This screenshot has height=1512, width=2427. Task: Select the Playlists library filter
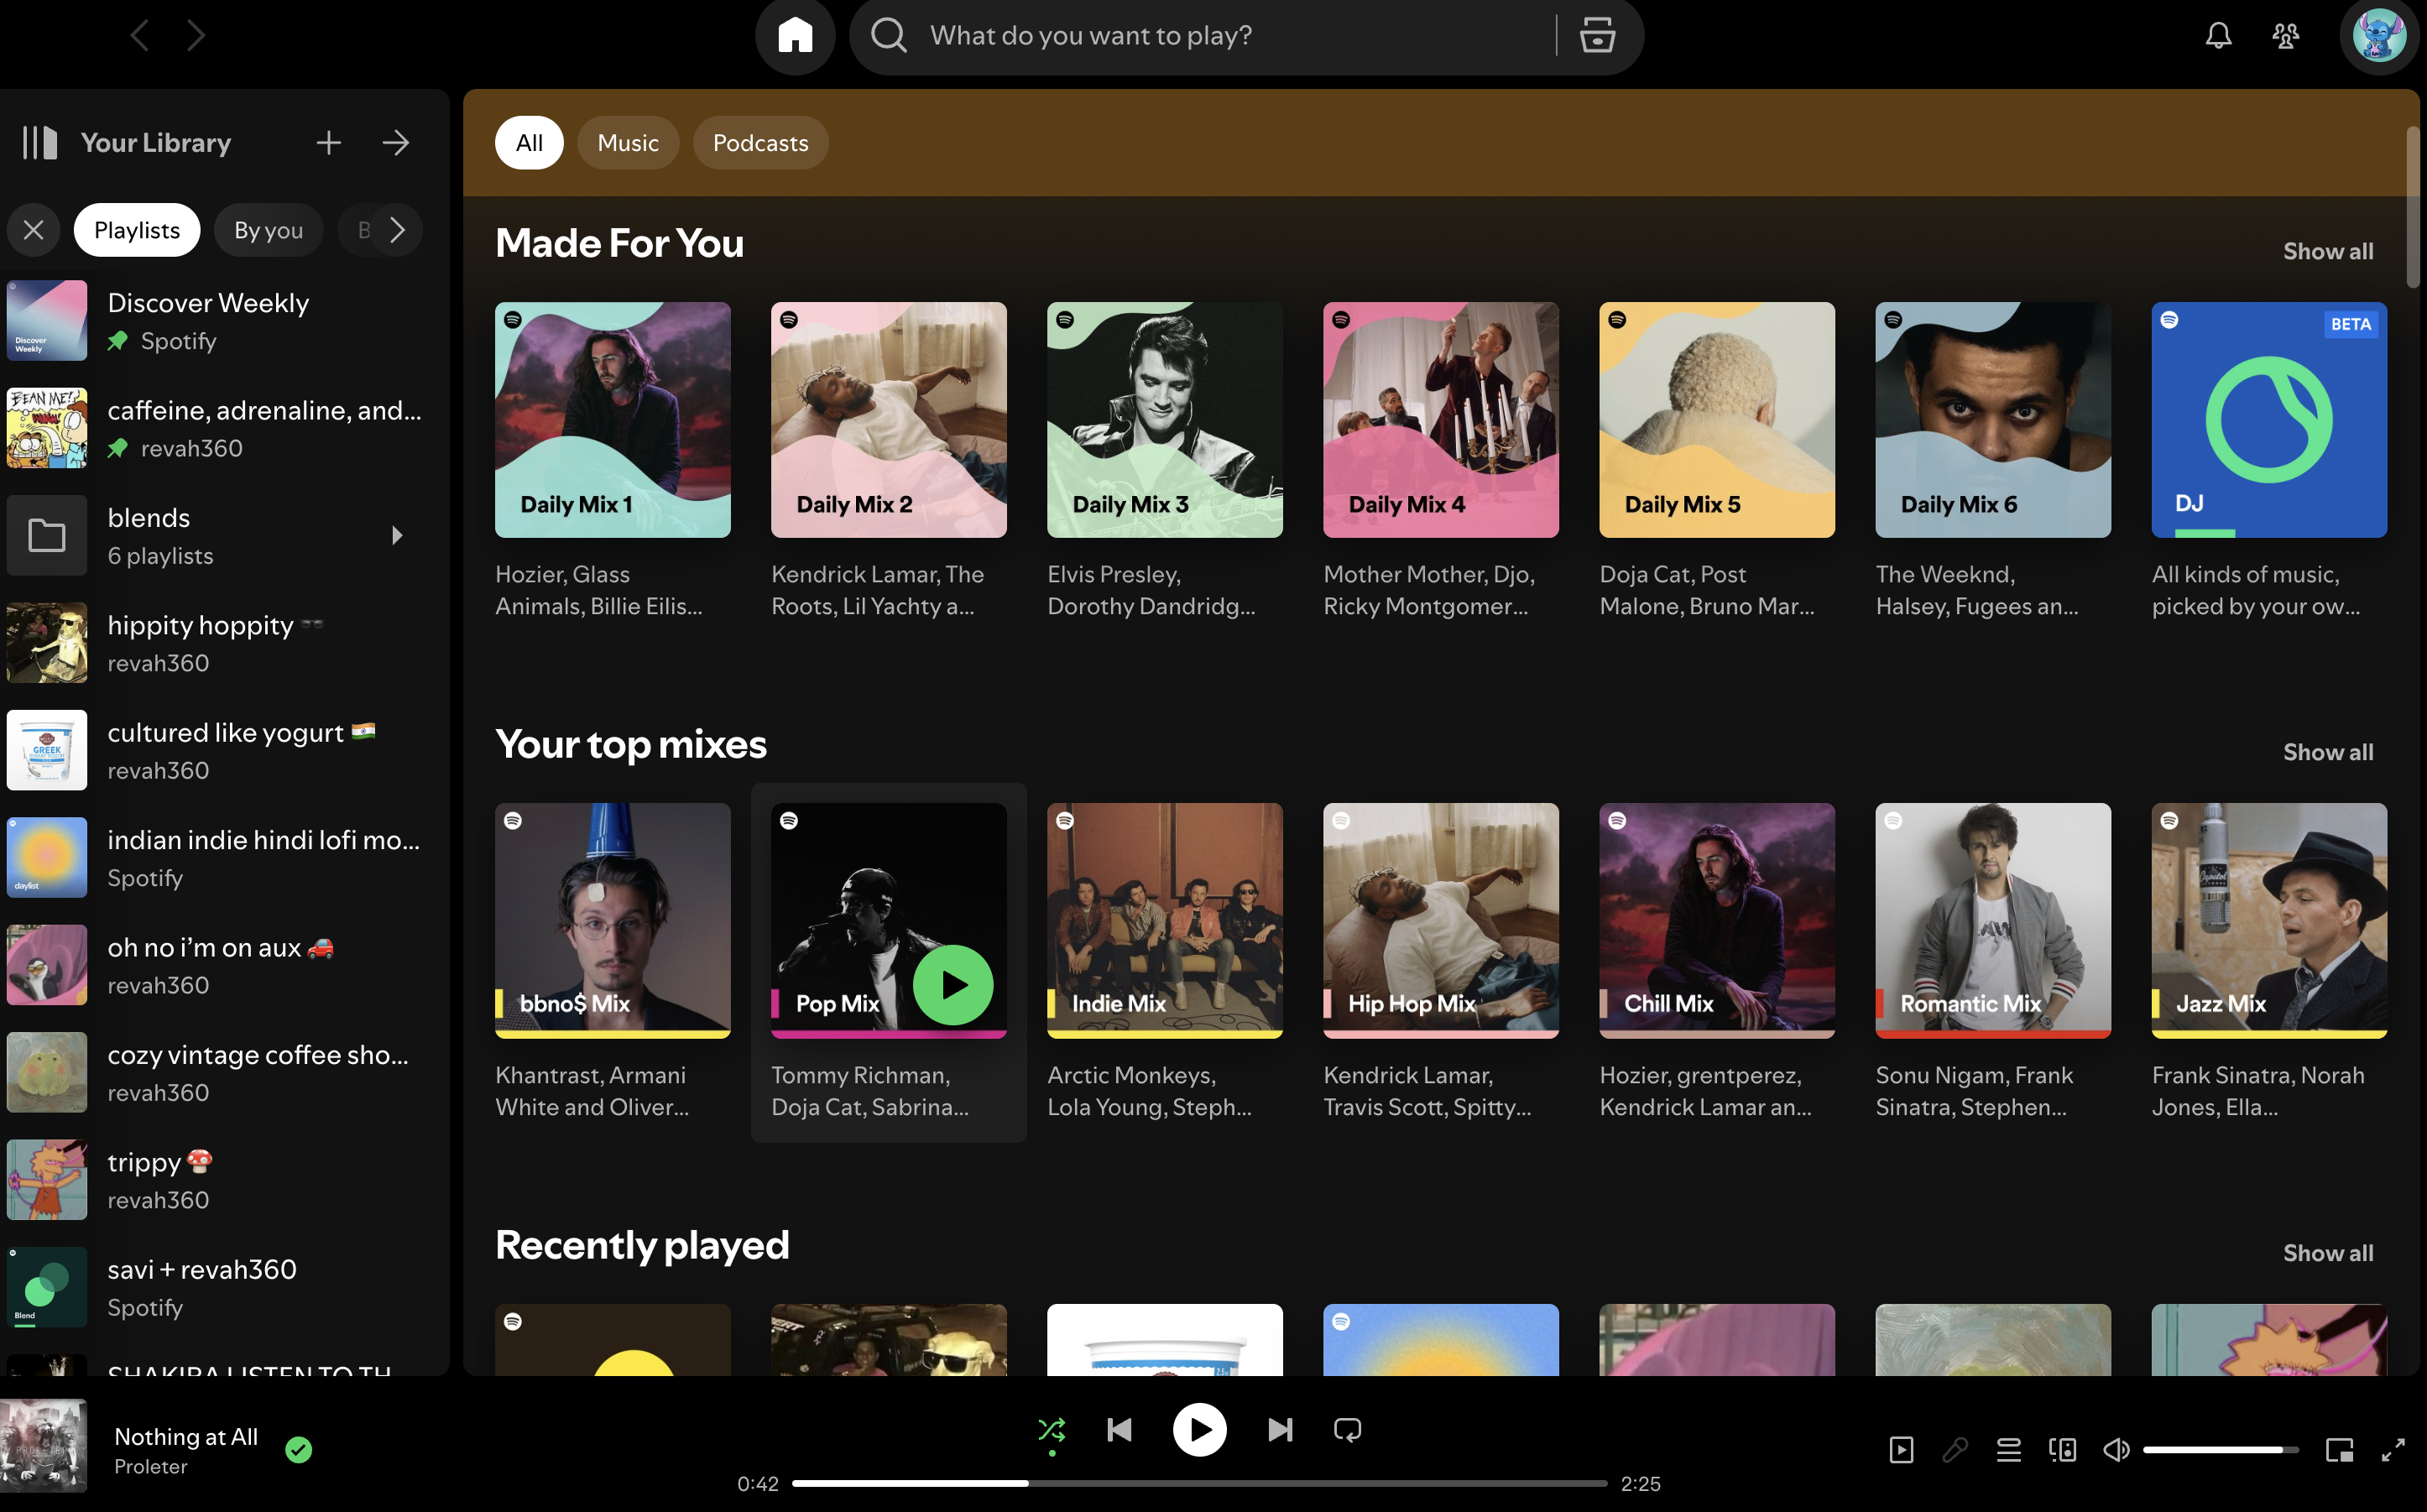click(x=137, y=230)
